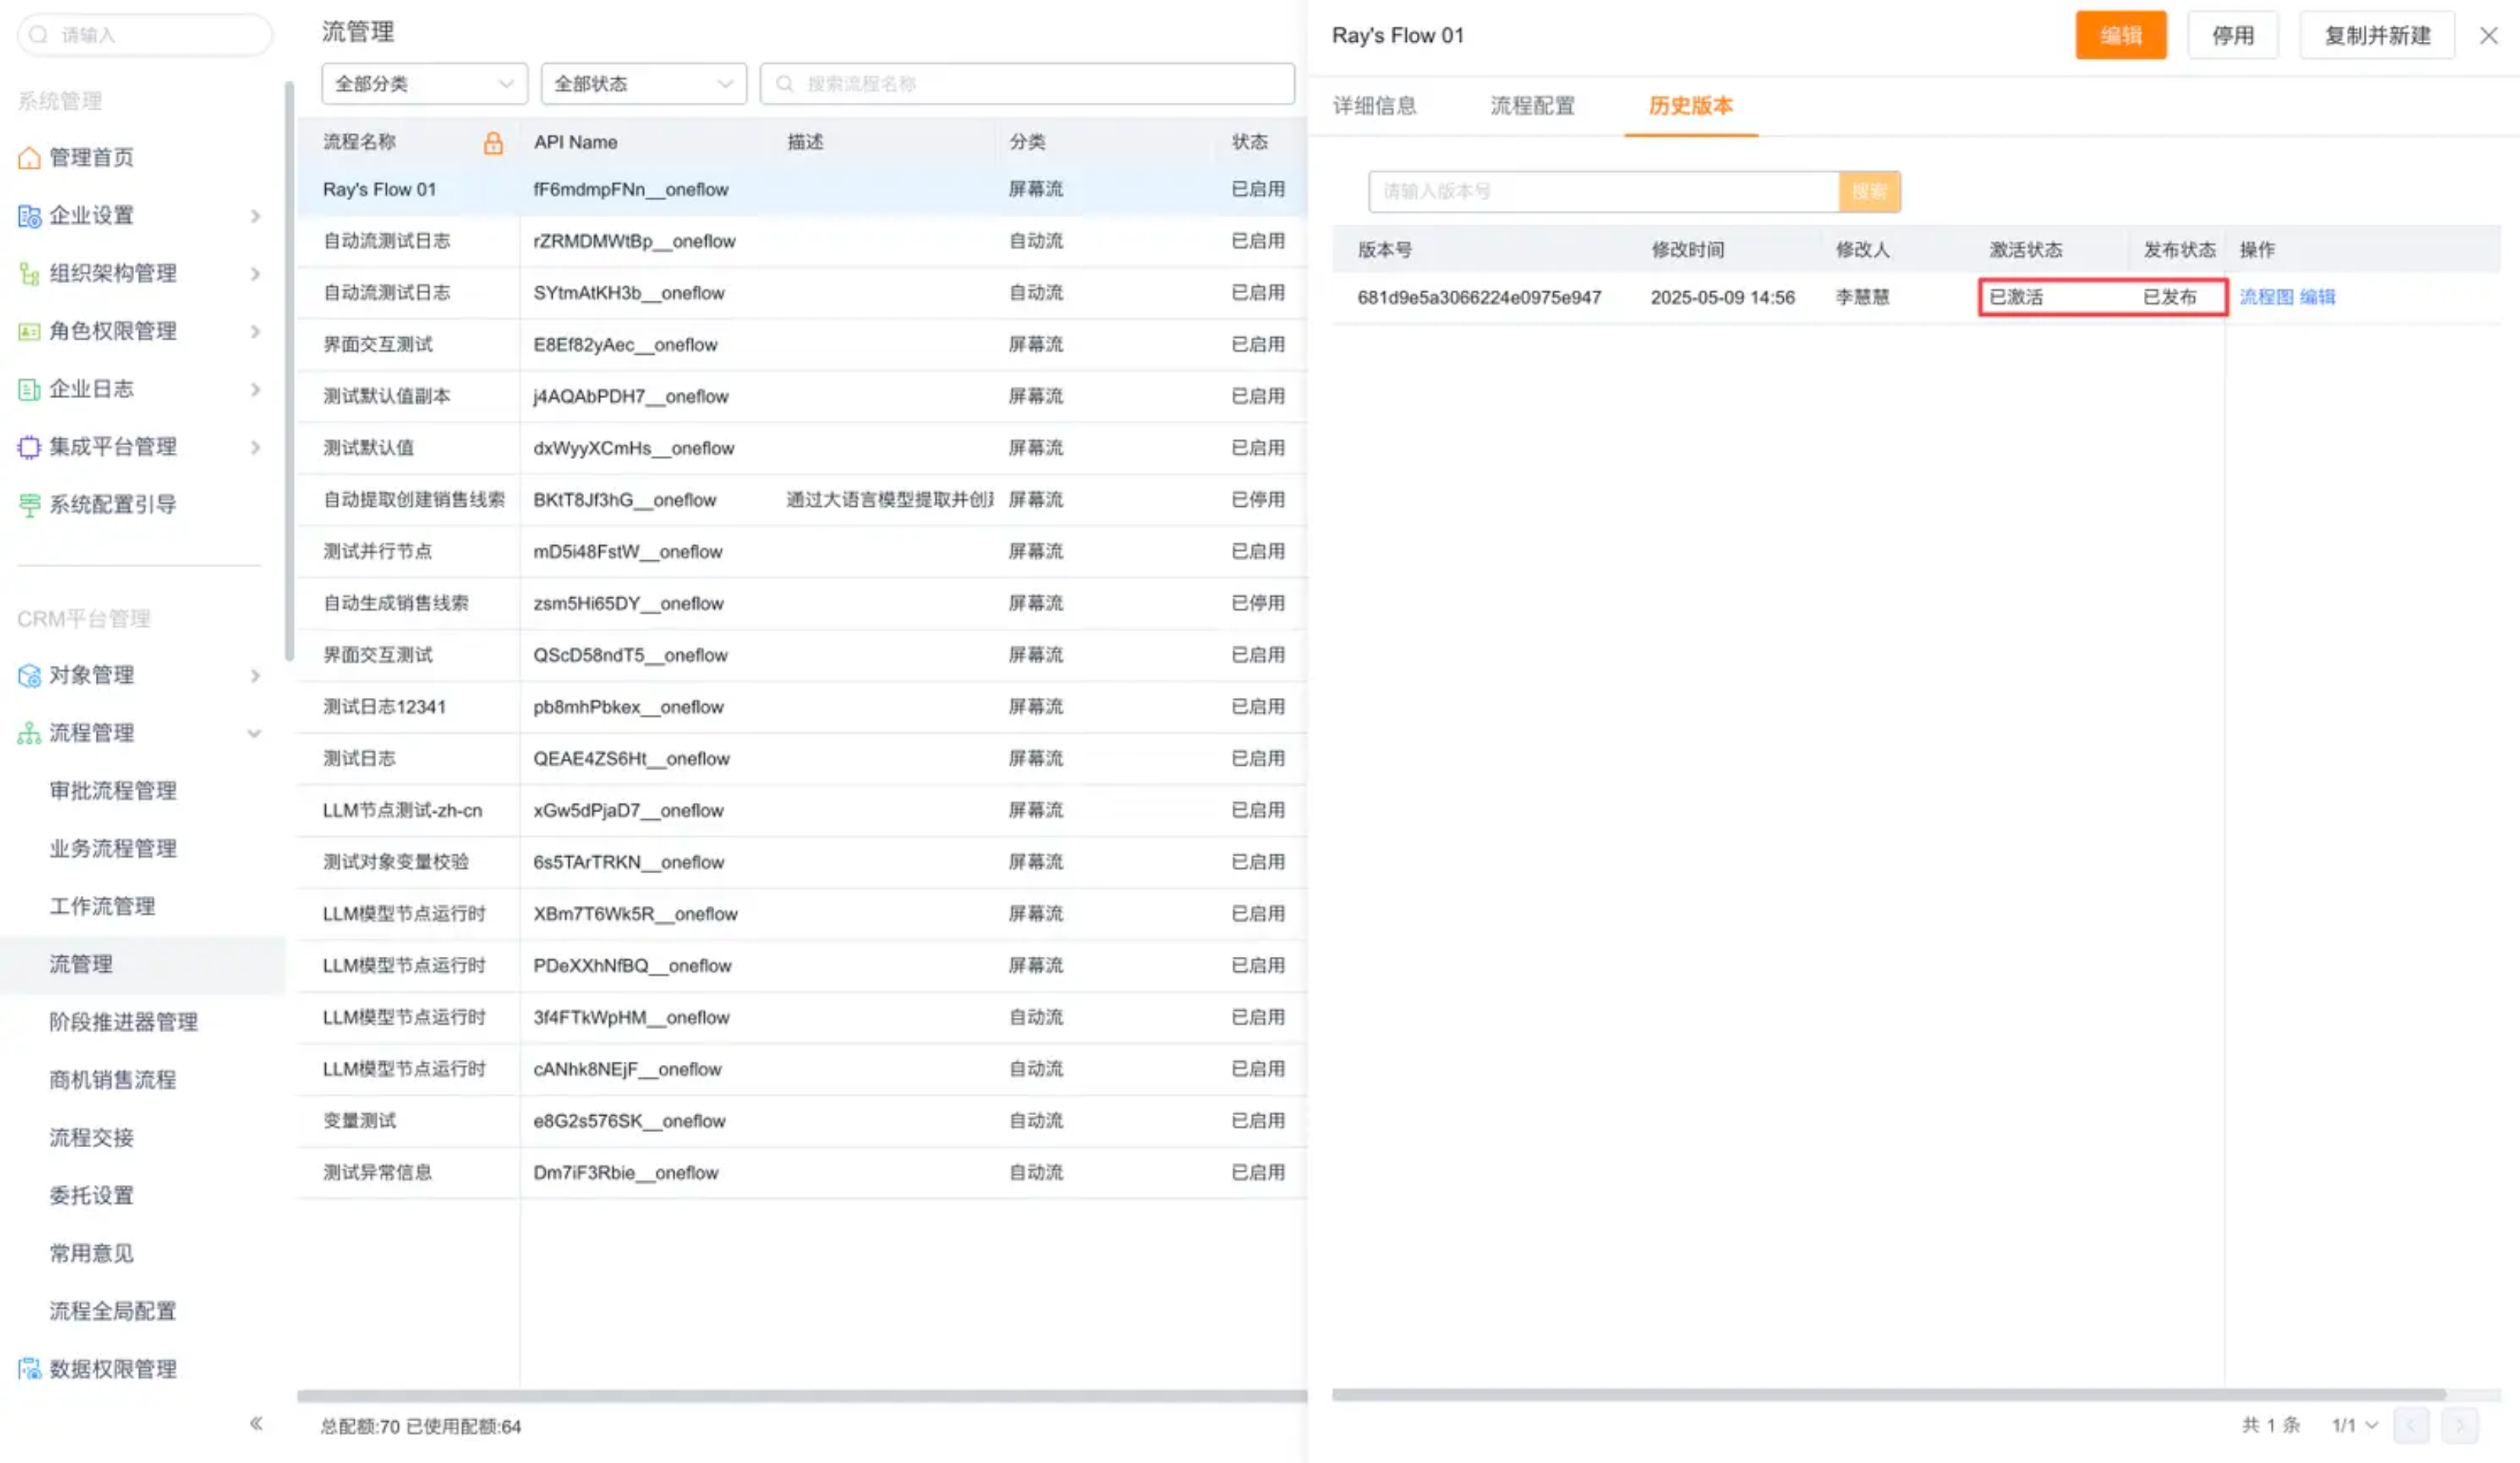Open the 1/1 page selector dropdown
This screenshot has width=2520, height=1463.
tap(2354, 1426)
